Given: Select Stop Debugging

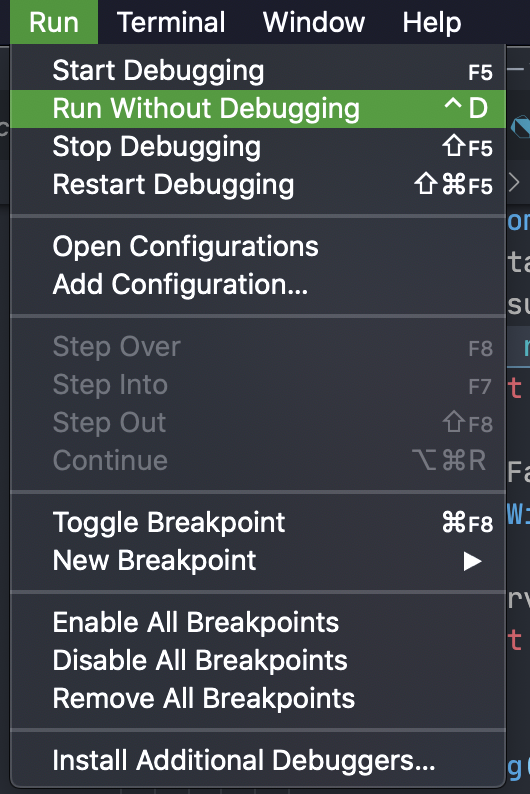Looking at the screenshot, I should [258, 147].
